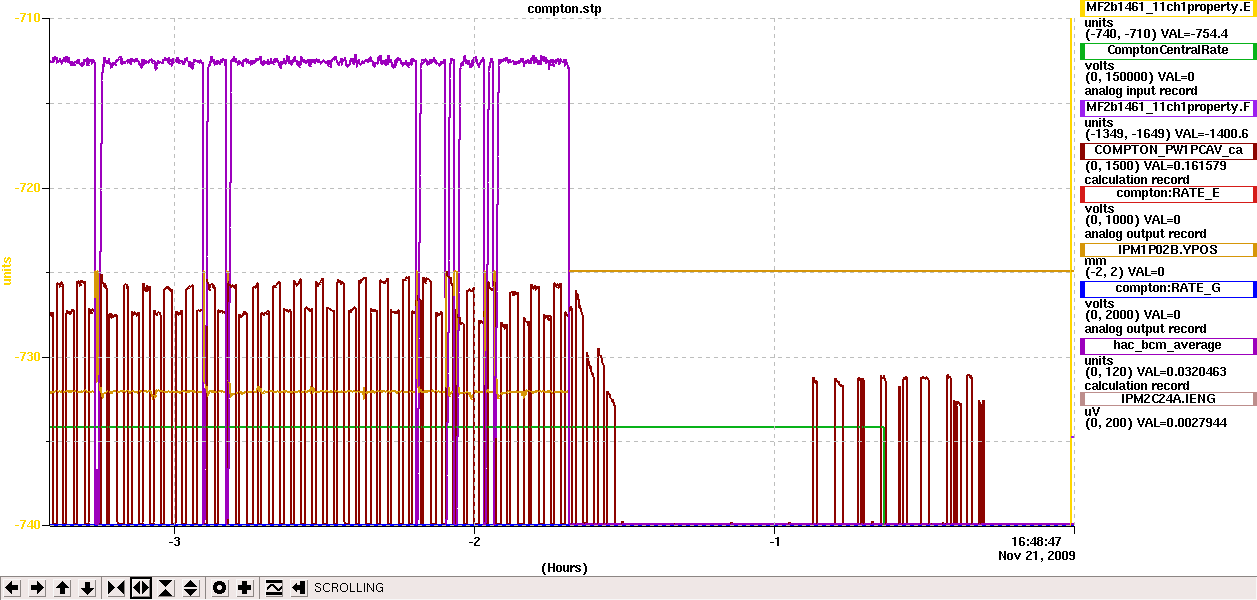
Task: Click the -2 hours tick label
Action: (474, 541)
